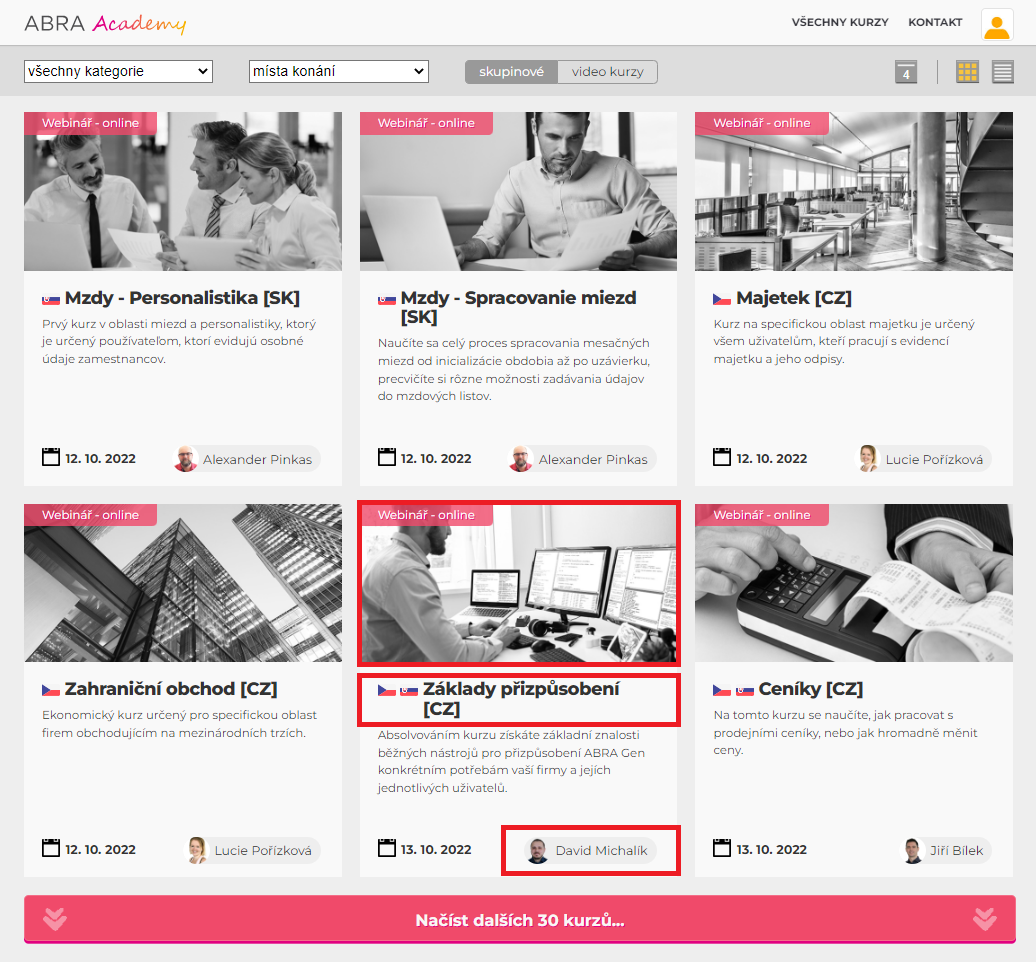Go to KONTAKT in the top menu
This screenshot has width=1036, height=962.
coord(934,22)
